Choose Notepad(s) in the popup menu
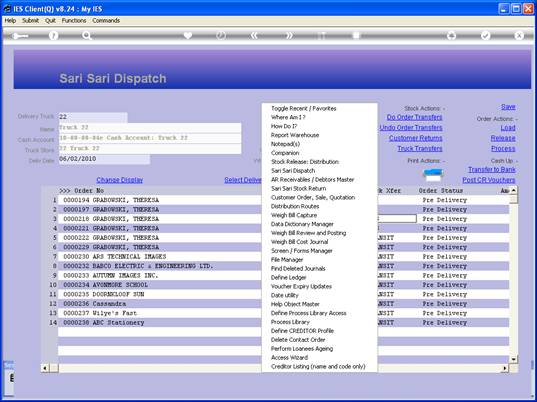 pos(285,144)
